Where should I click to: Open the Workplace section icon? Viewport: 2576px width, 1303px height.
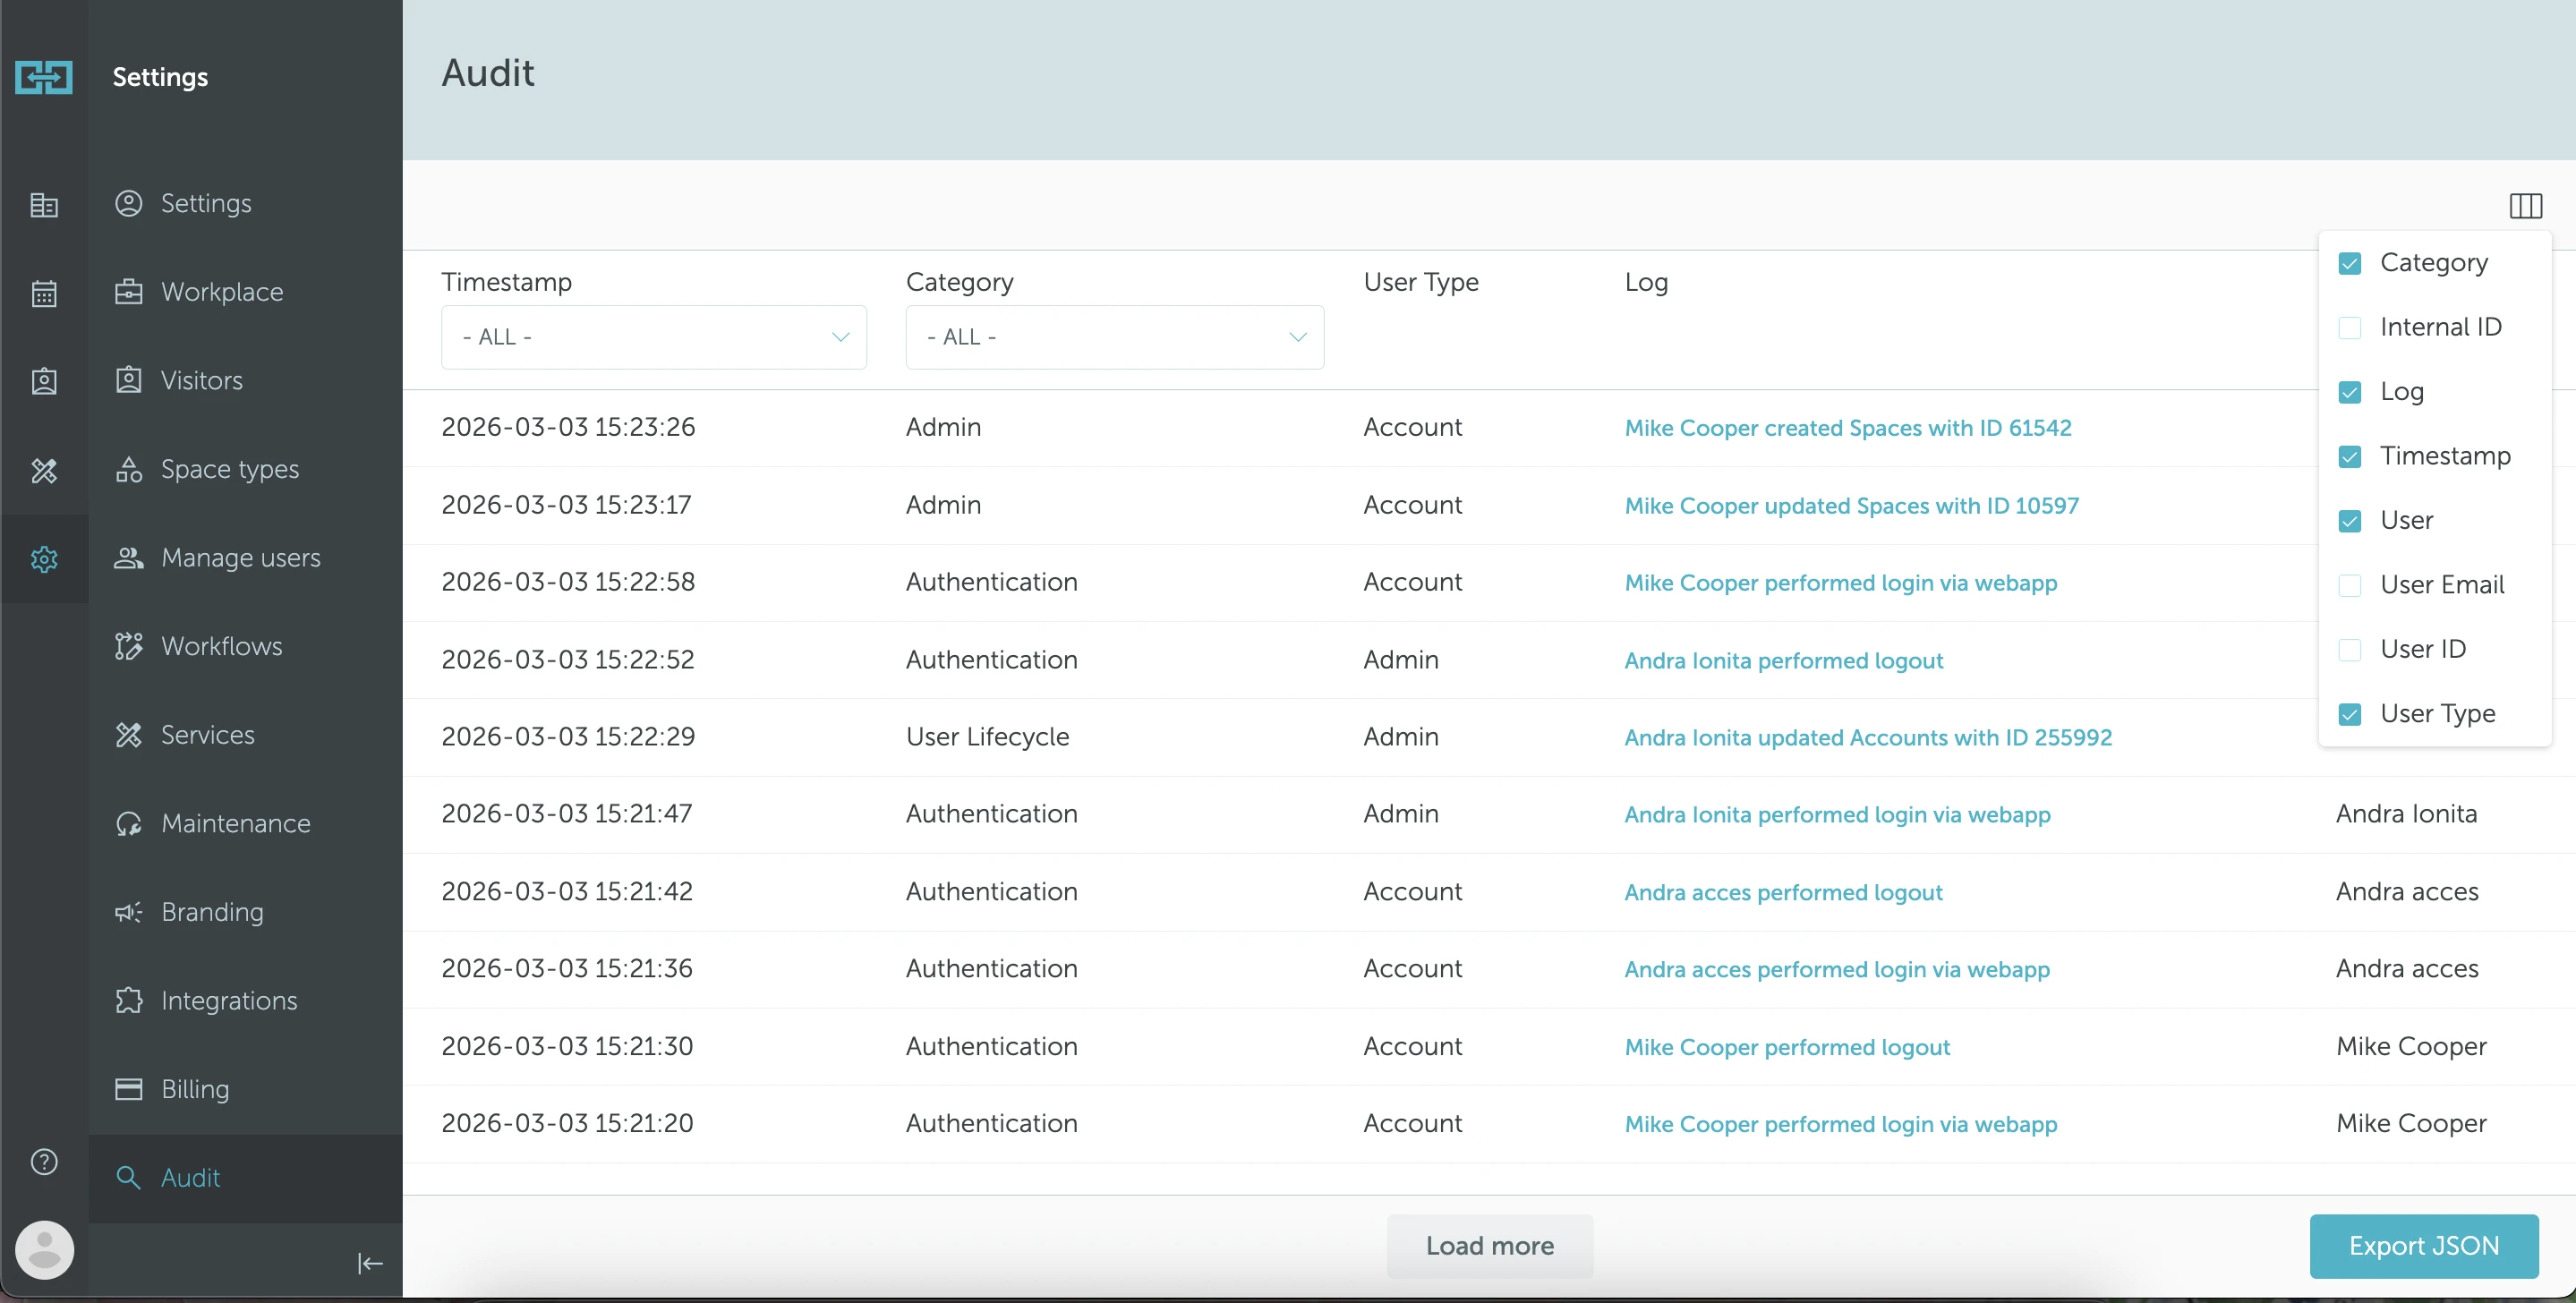(x=130, y=292)
